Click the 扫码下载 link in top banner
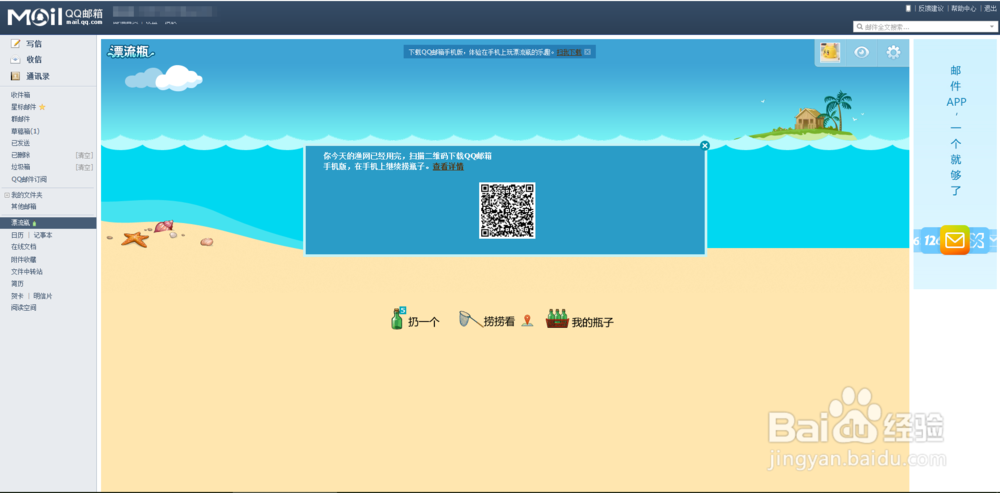The image size is (1000, 493). click(x=569, y=52)
